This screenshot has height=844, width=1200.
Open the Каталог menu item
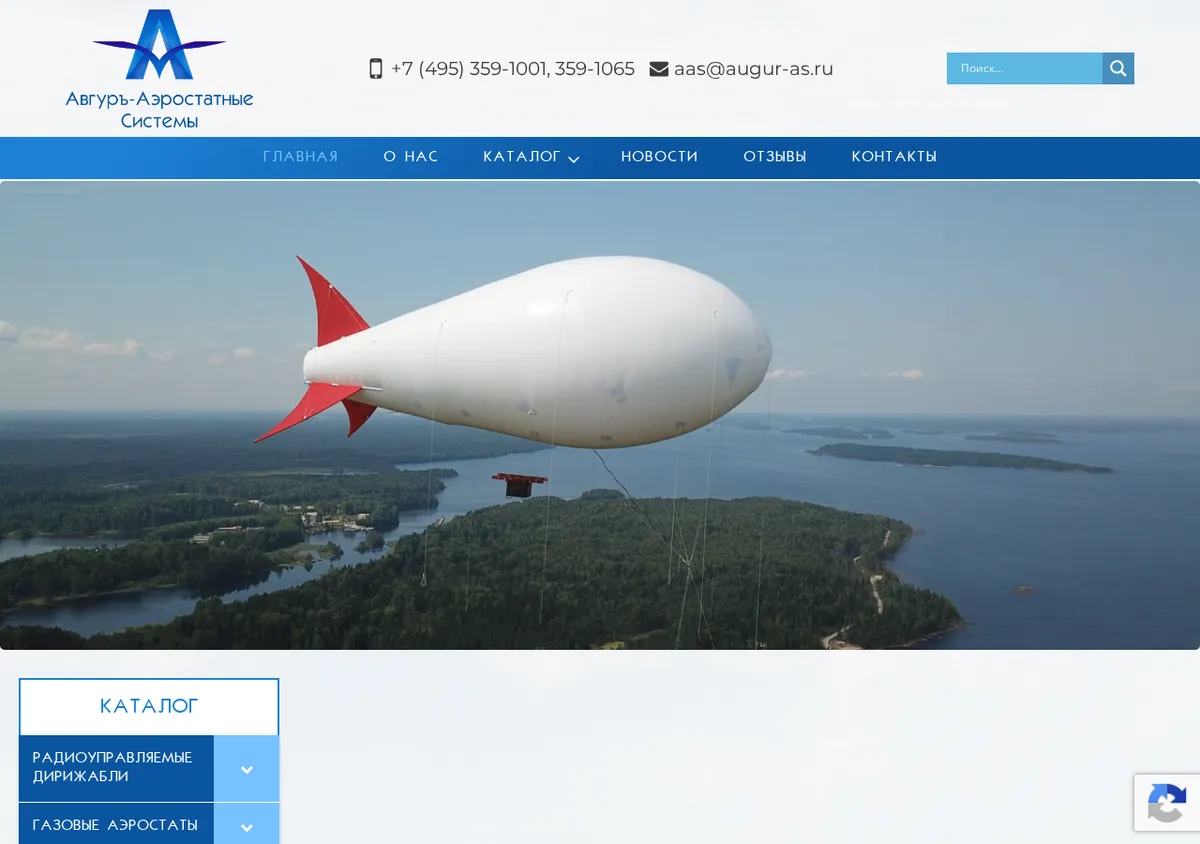point(522,157)
